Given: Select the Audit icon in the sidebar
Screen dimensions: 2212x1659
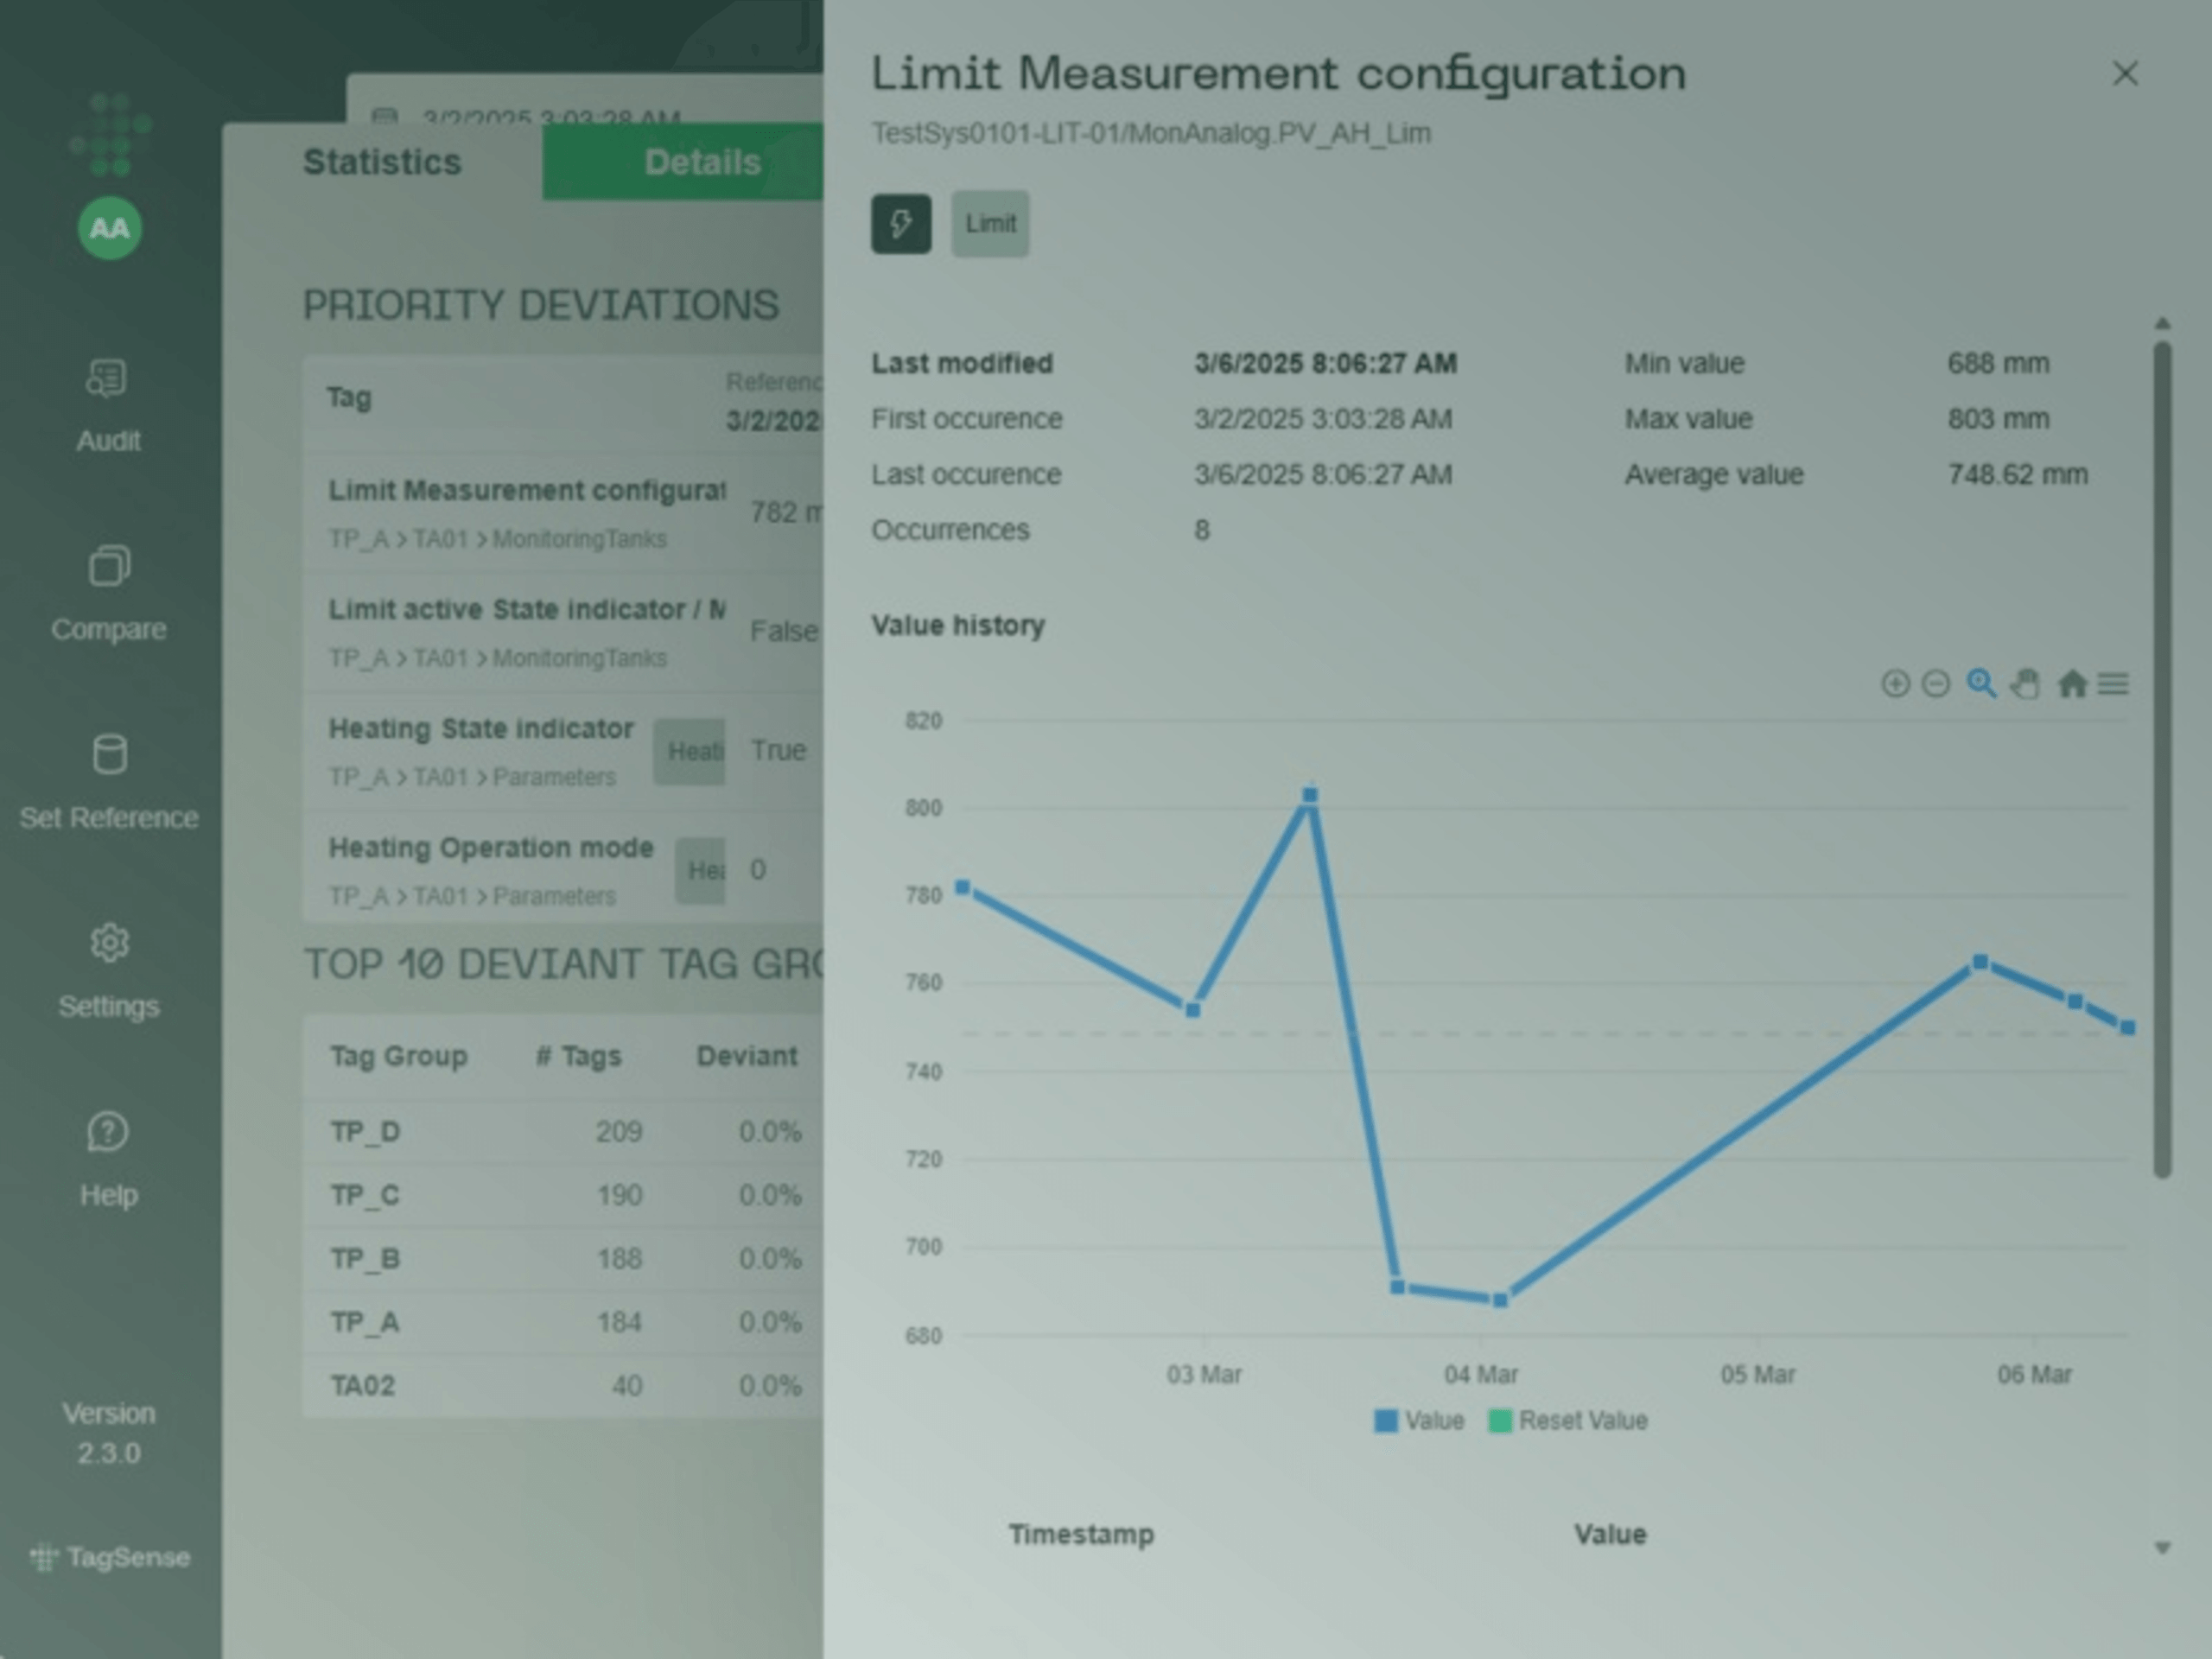Looking at the screenshot, I should click(x=107, y=377).
